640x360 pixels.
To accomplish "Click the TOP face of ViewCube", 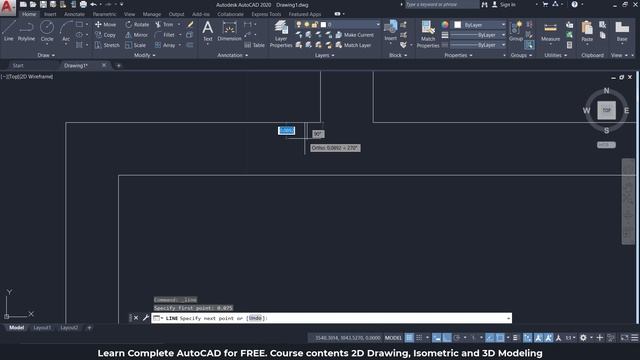I will (607, 110).
